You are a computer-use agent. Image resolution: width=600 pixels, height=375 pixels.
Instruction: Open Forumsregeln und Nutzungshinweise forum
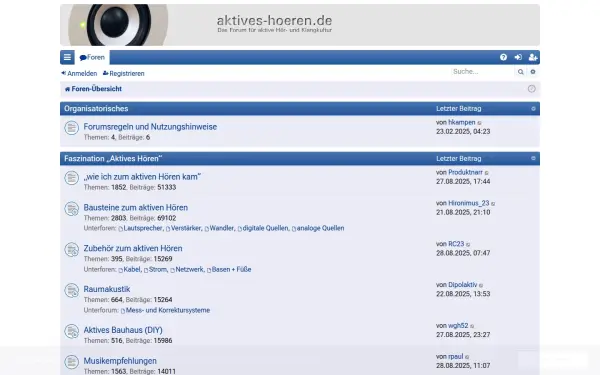[x=150, y=127]
